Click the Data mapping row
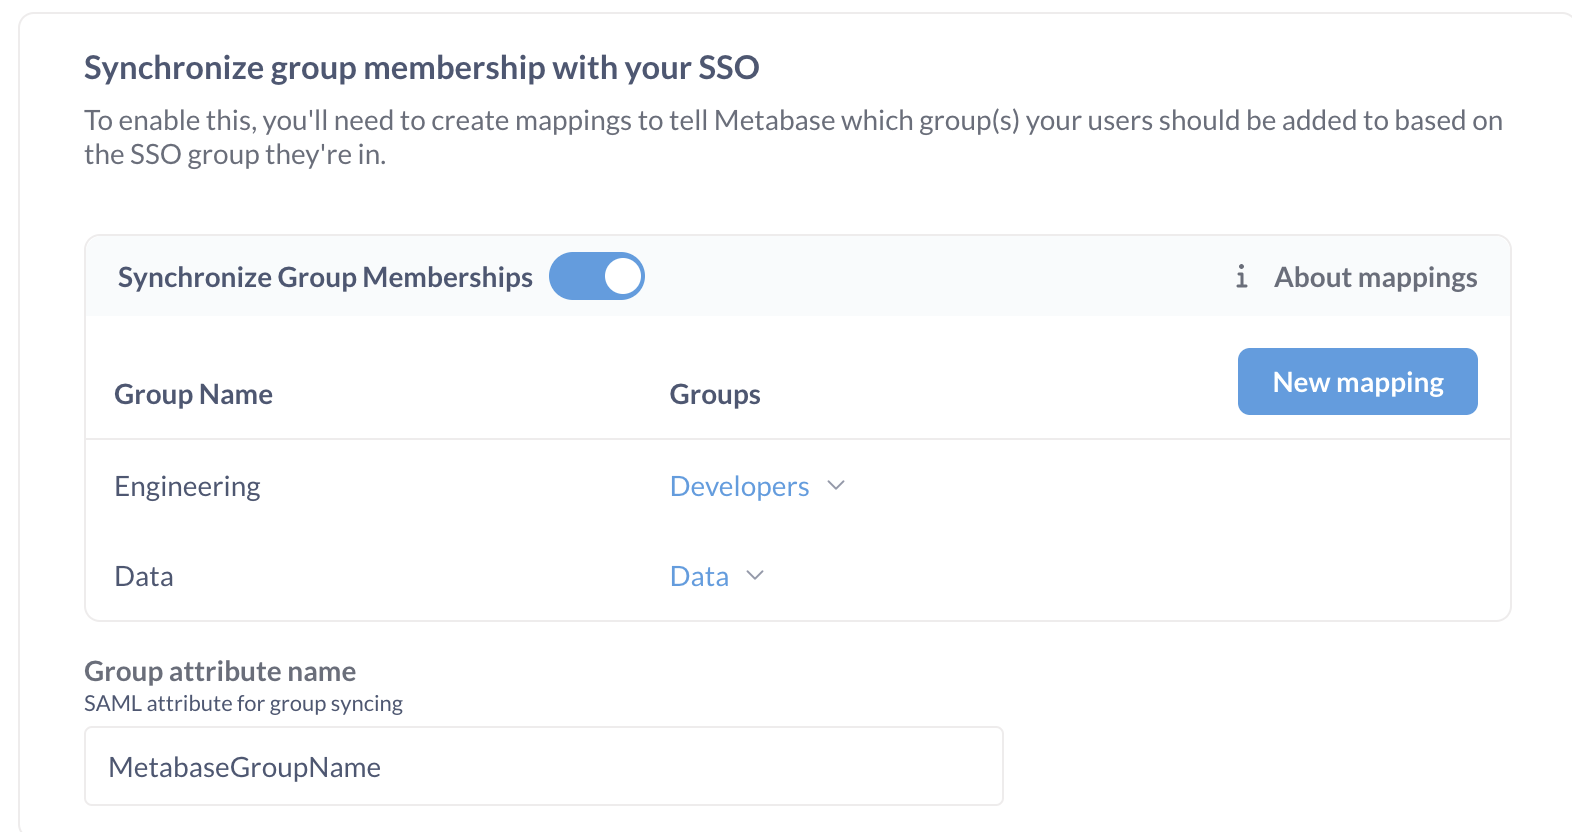Screen dimensions: 1572x832 point(143,576)
